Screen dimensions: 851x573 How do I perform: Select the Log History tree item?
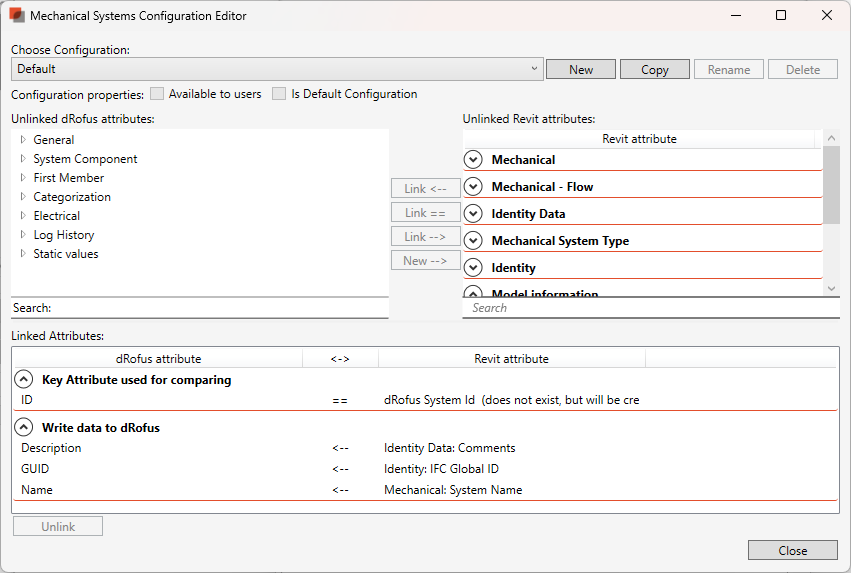tap(63, 235)
